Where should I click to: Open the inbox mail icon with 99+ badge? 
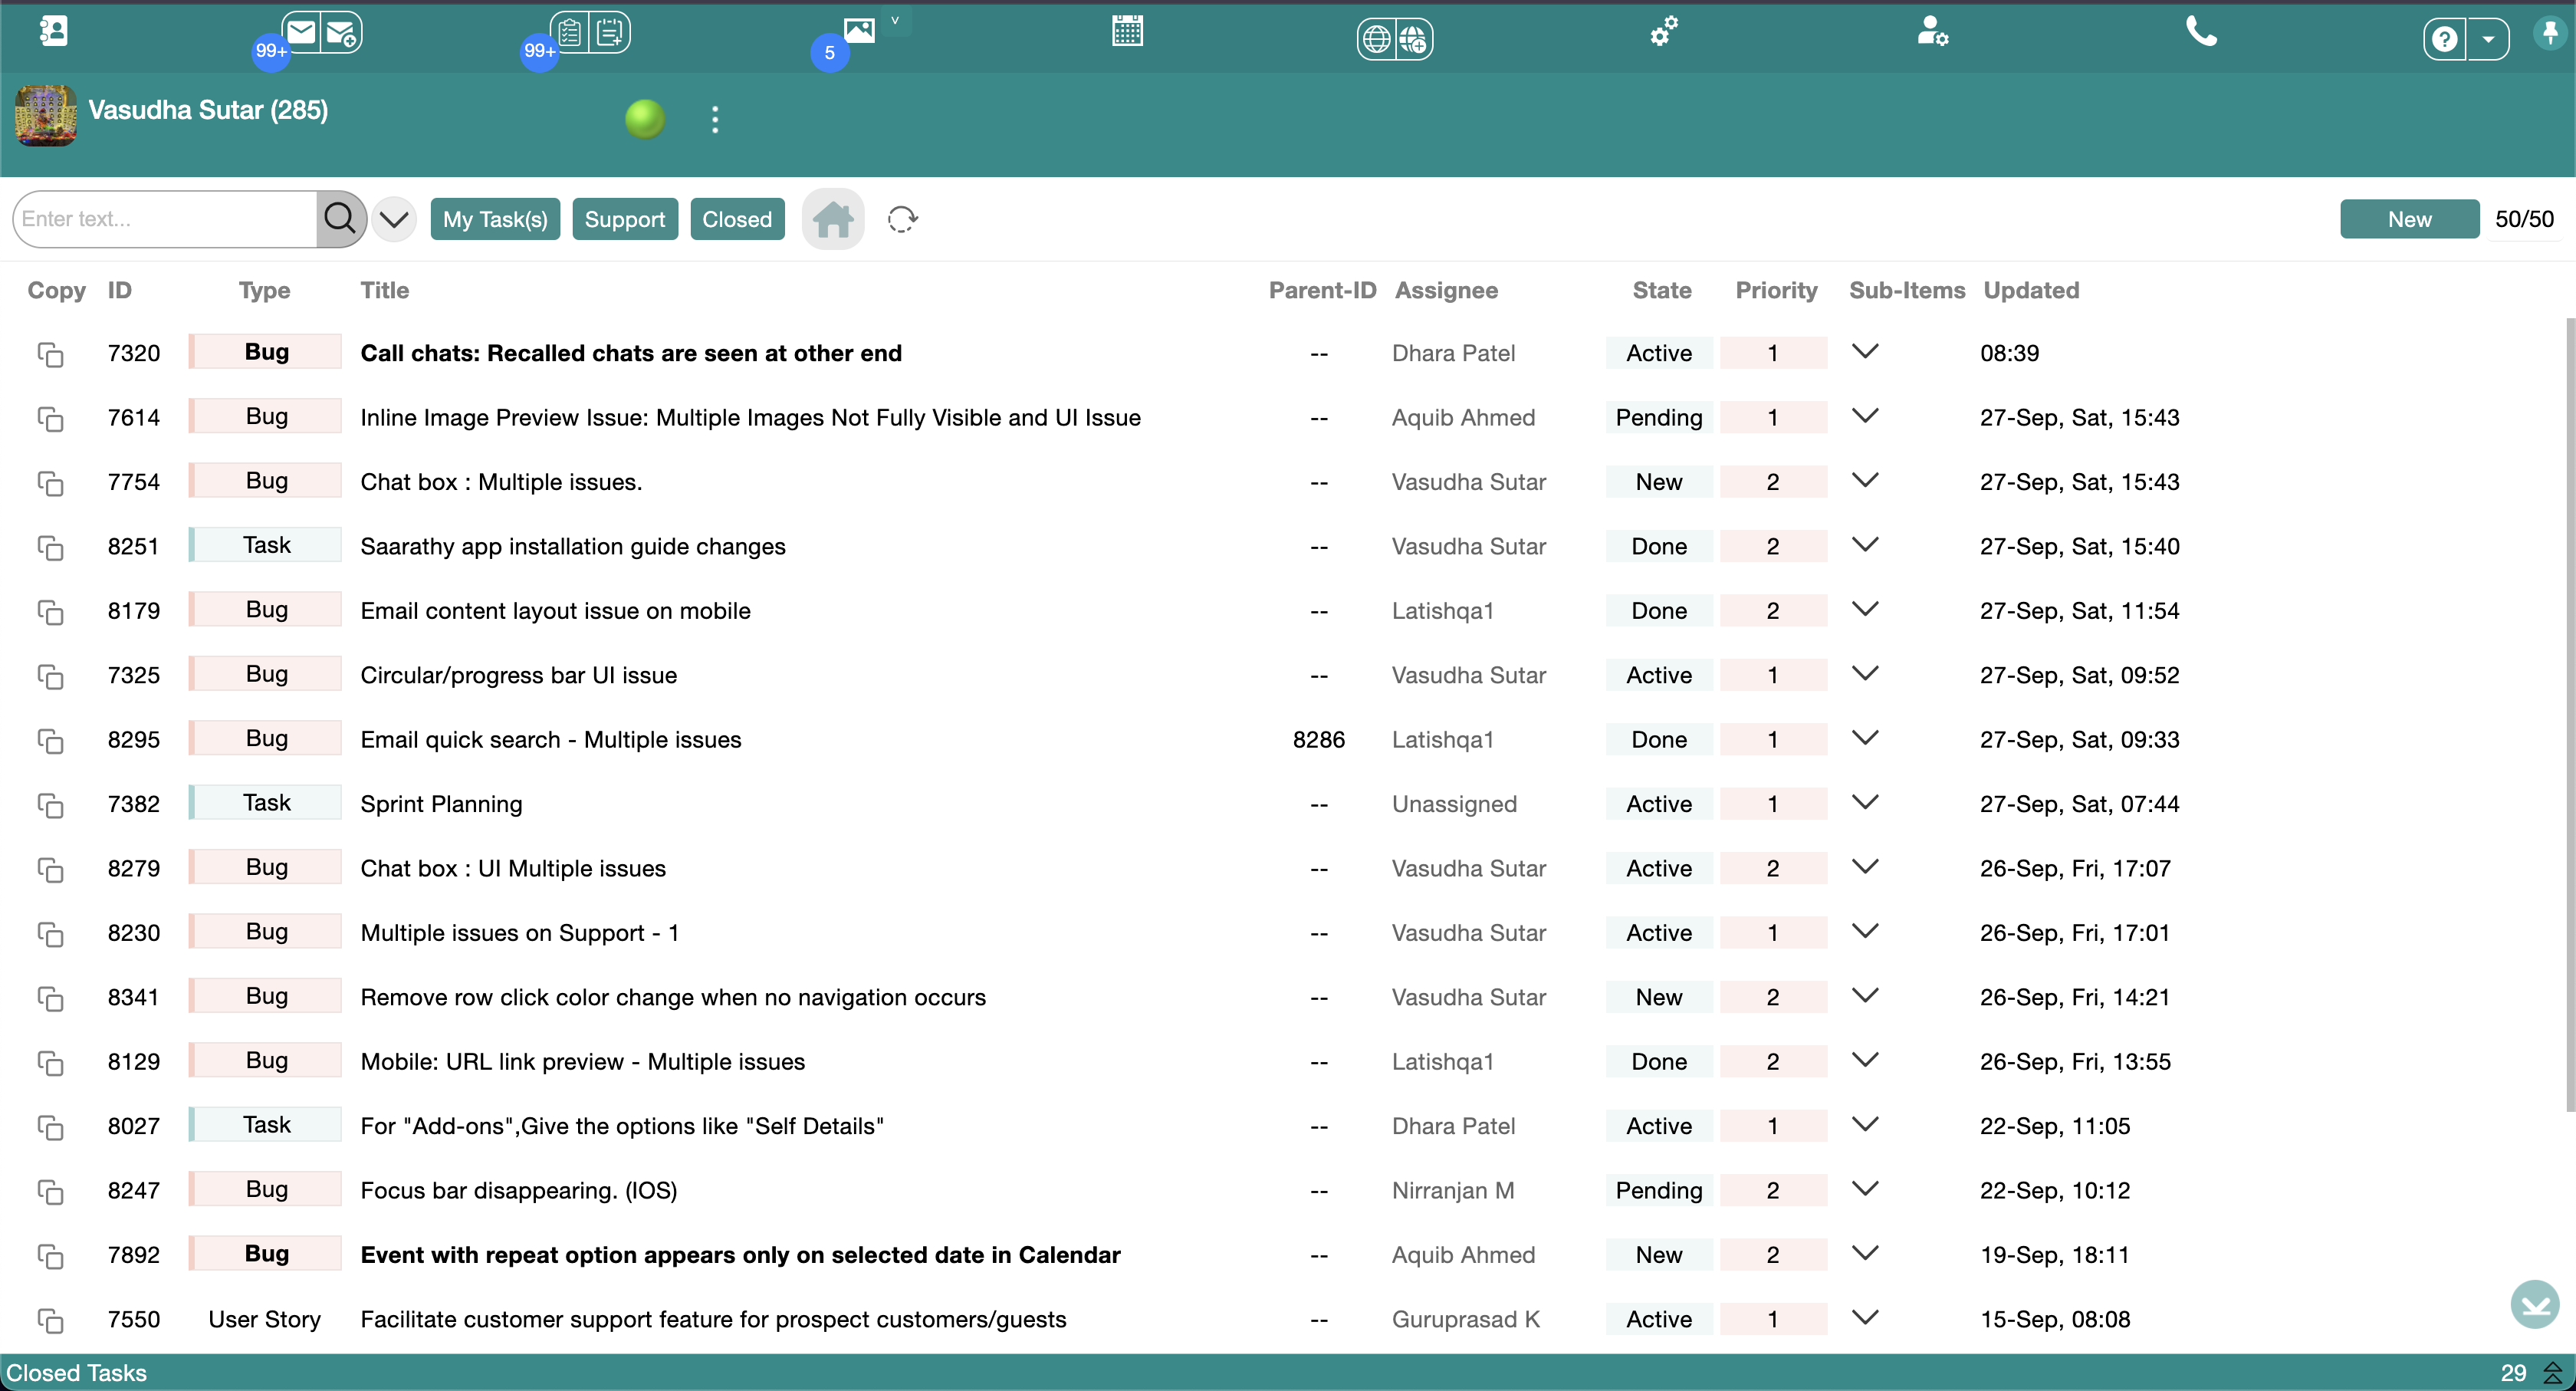point(303,31)
